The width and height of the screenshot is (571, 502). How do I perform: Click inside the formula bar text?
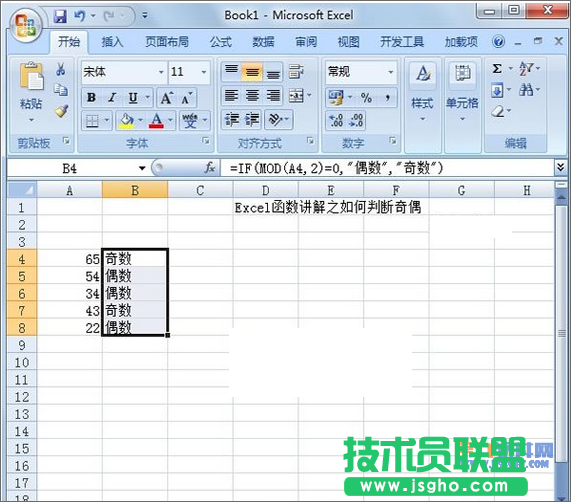click(x=336, y=168)
